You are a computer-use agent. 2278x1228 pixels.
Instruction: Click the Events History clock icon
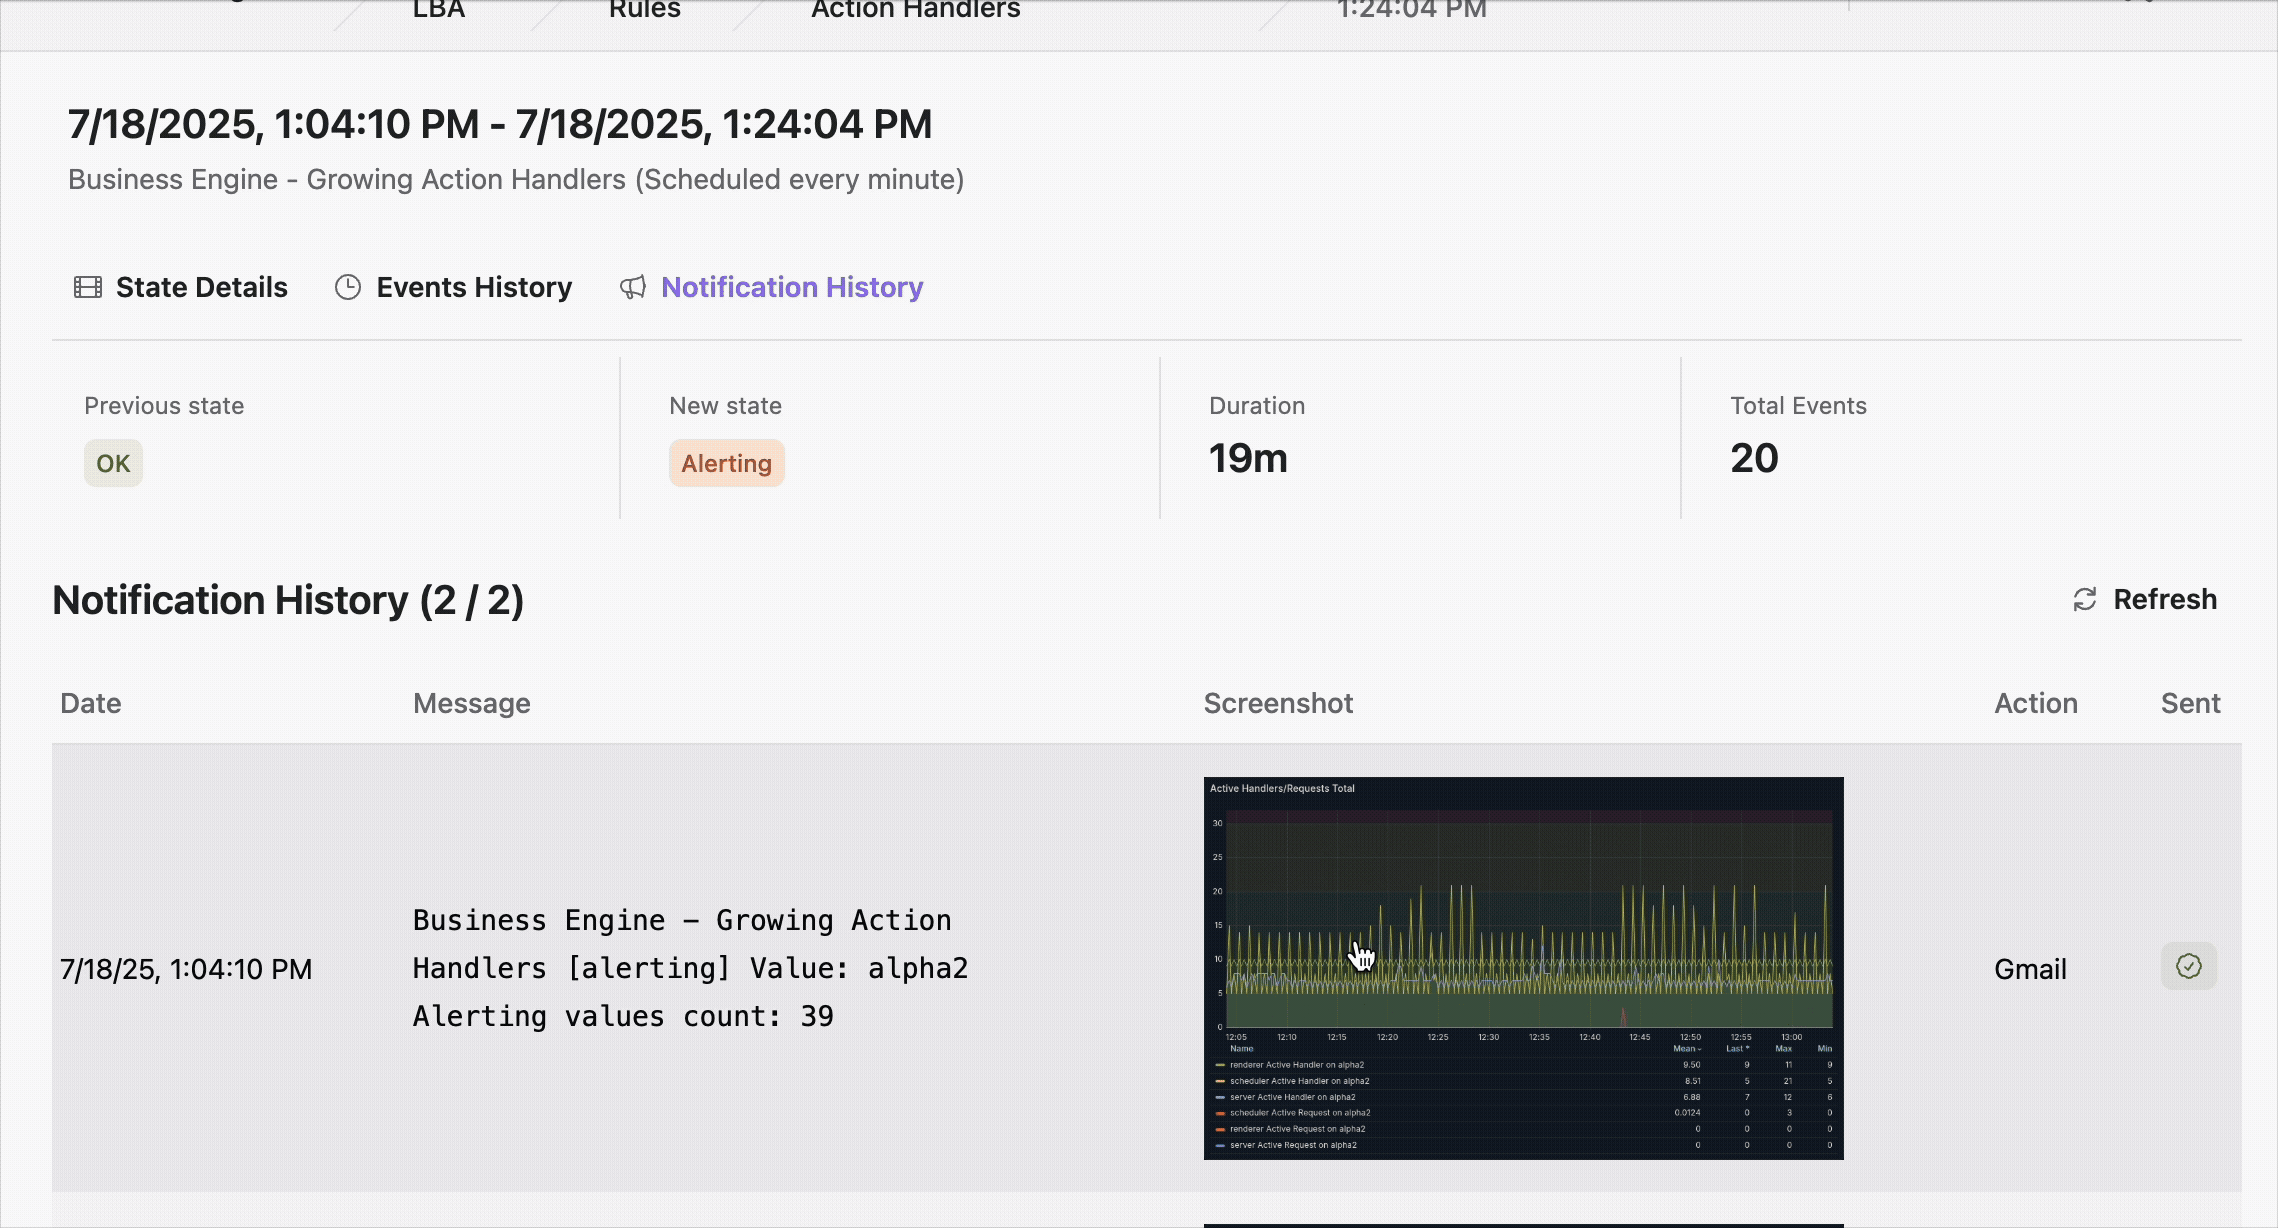348,288
